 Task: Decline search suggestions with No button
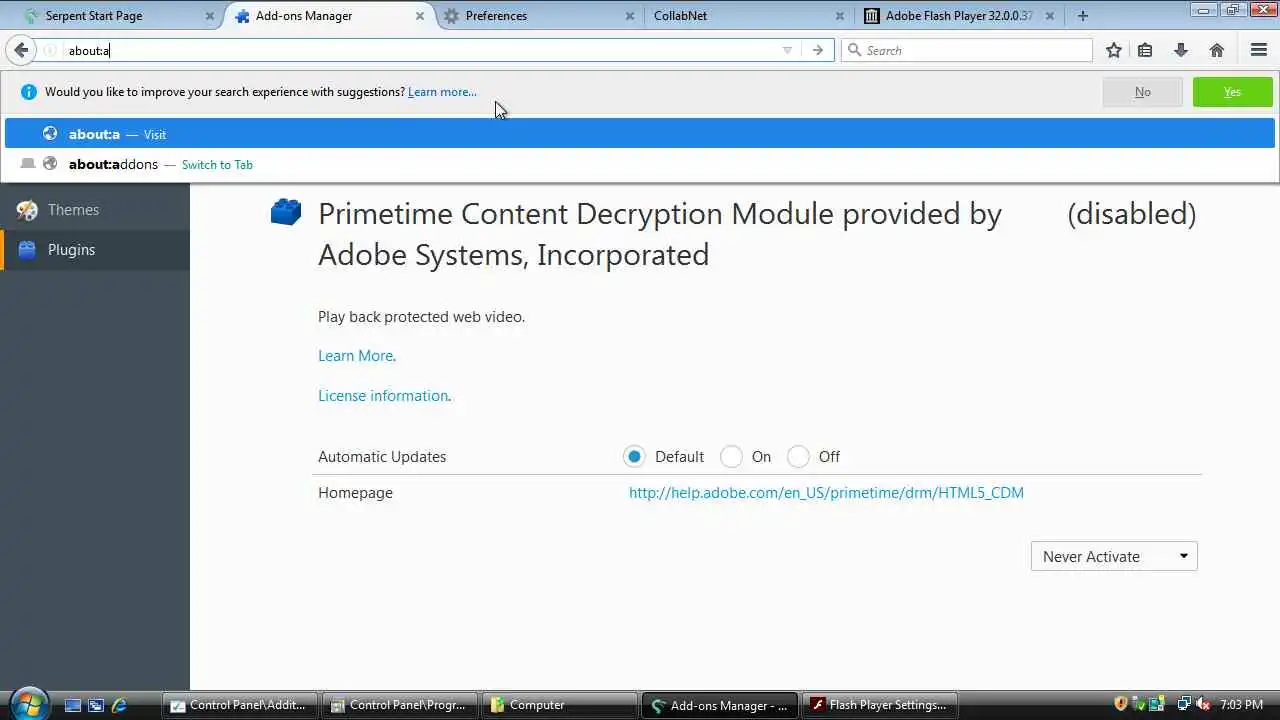click(x=1142, y=92)
